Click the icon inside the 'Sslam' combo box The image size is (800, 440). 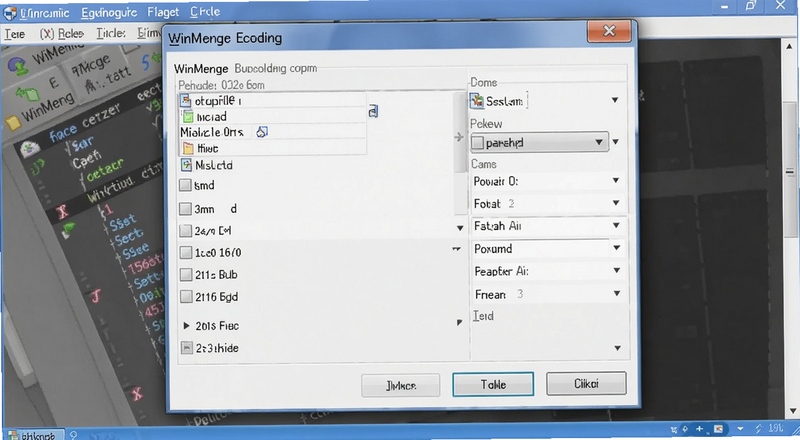click(477, 101)
